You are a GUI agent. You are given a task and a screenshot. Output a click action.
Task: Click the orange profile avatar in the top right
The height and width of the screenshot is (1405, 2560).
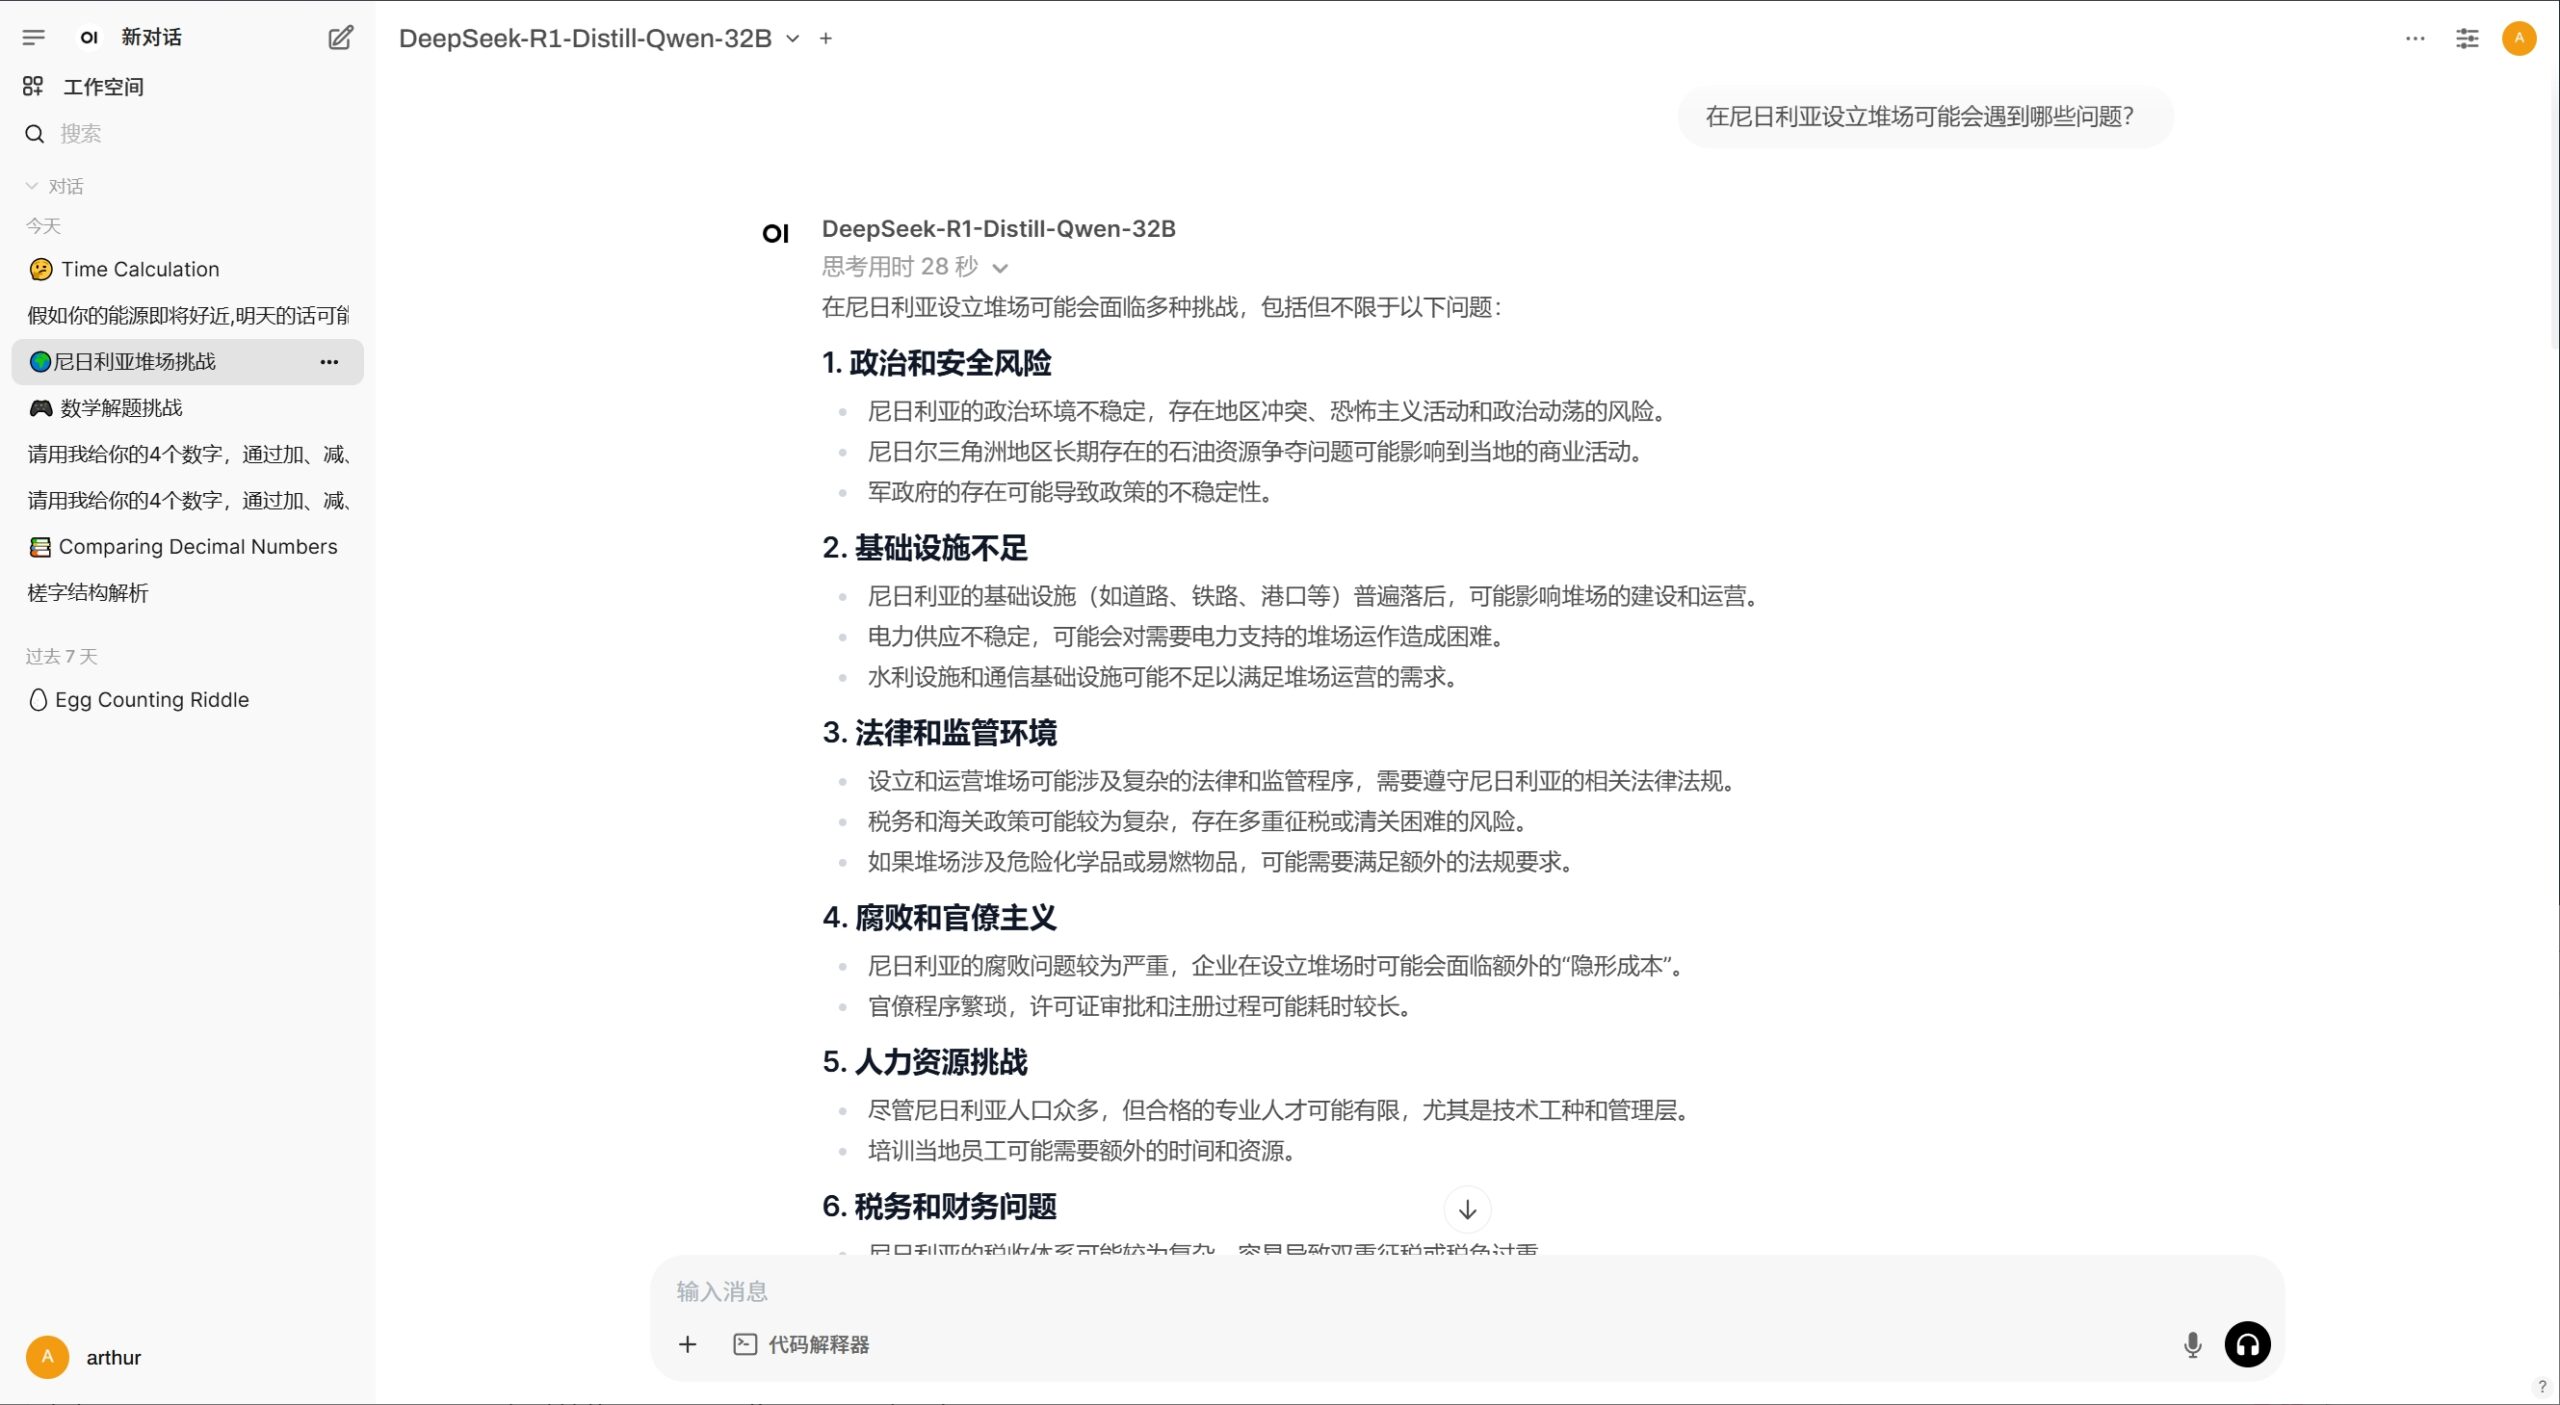tap(2519, 38)
